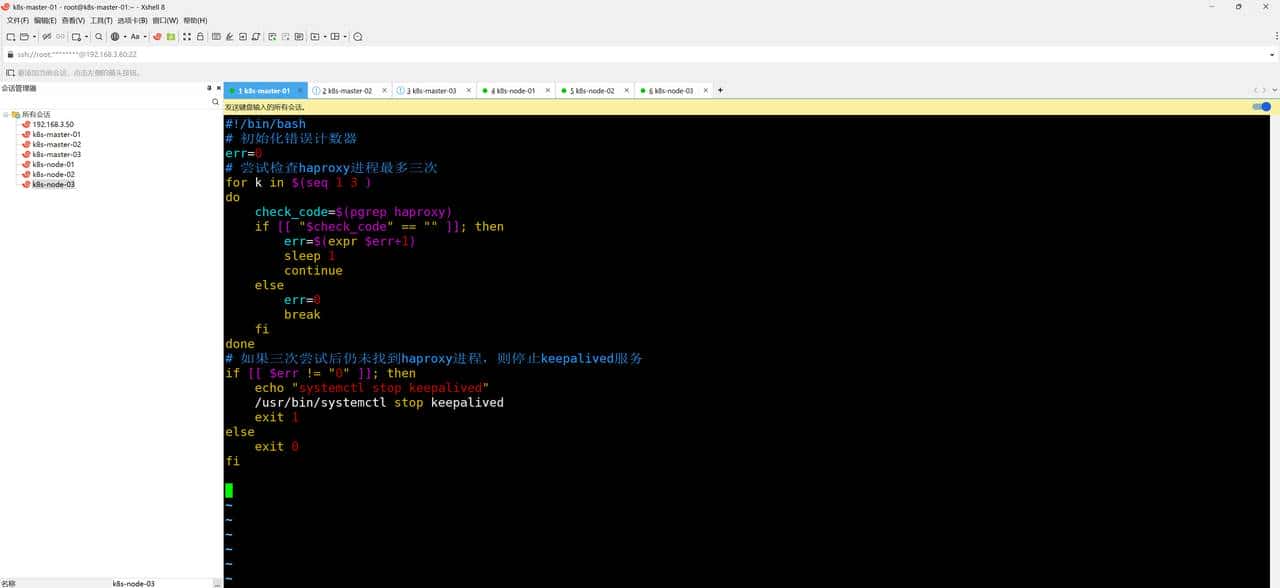Click the reconnect icon in the toolbar
The width and height of the screenshot is (1280, 588).
click(58, 36)
